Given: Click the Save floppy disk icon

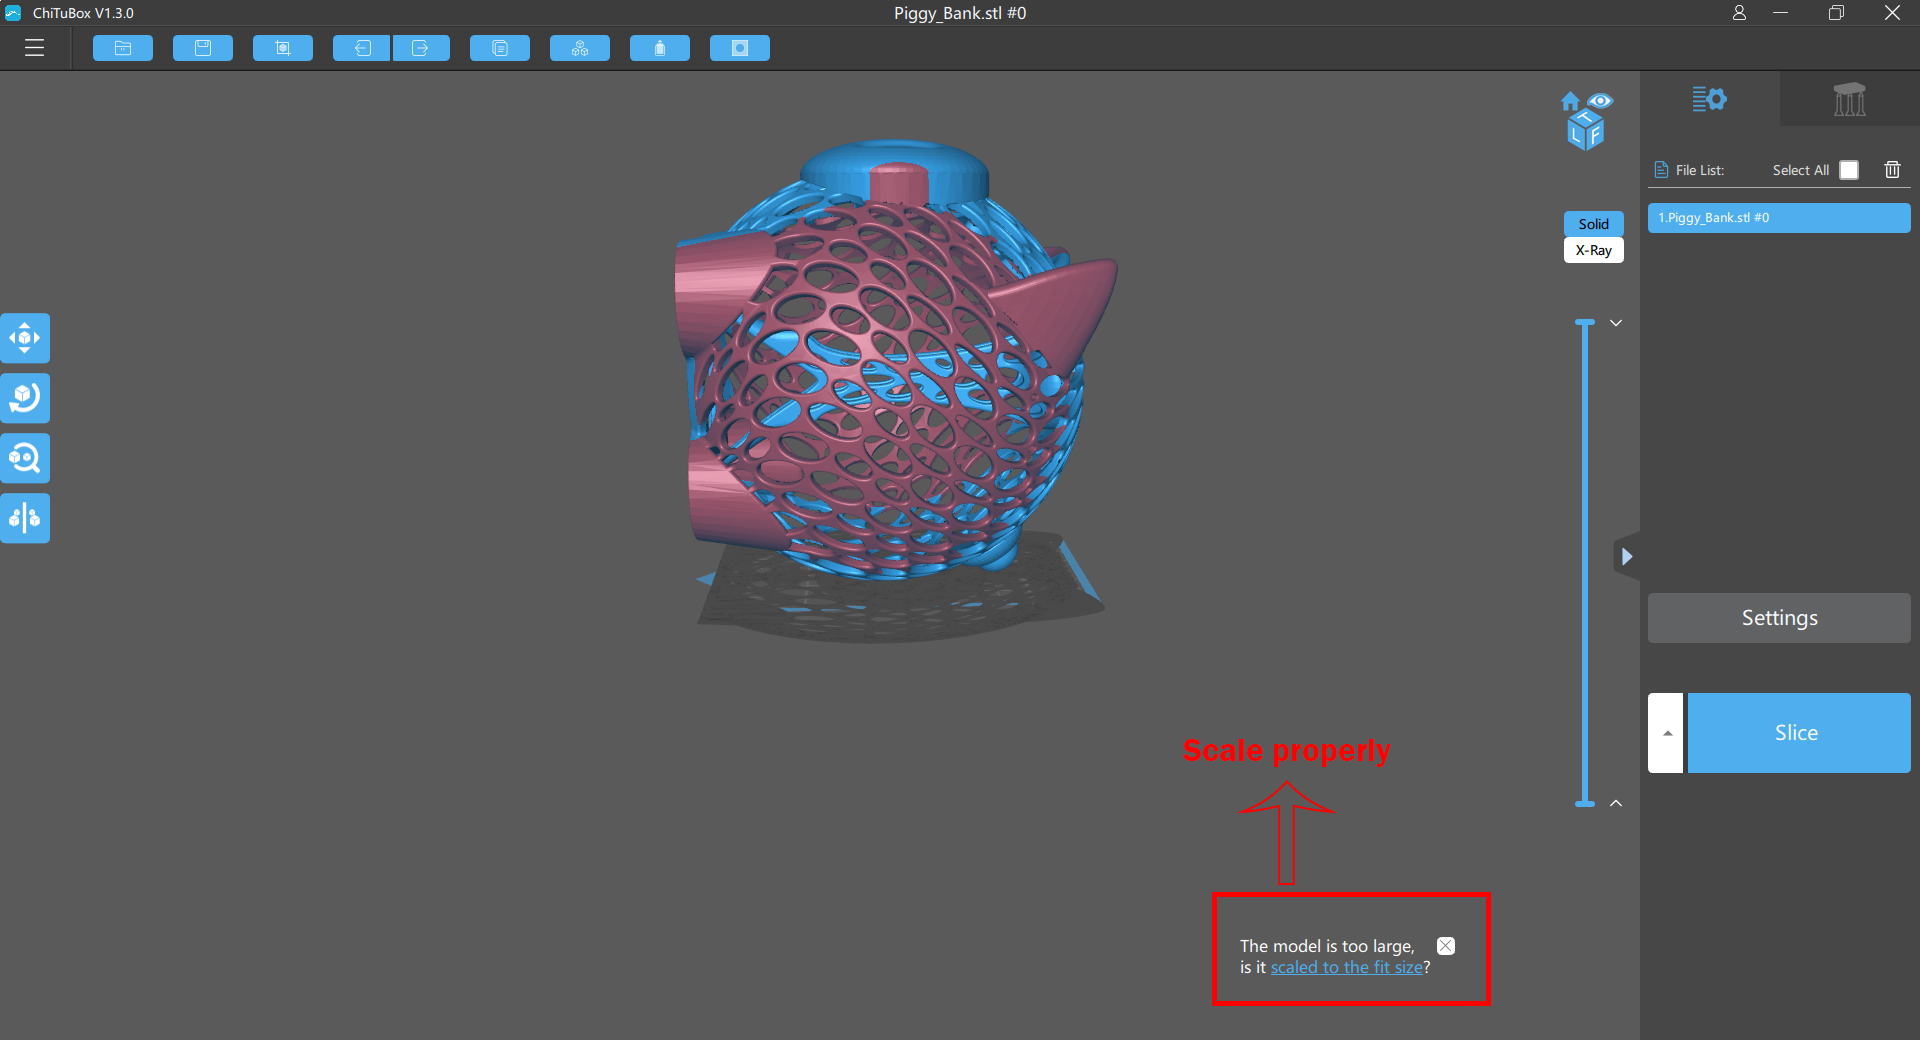Looking at the screenshot, I should (203, 48).
